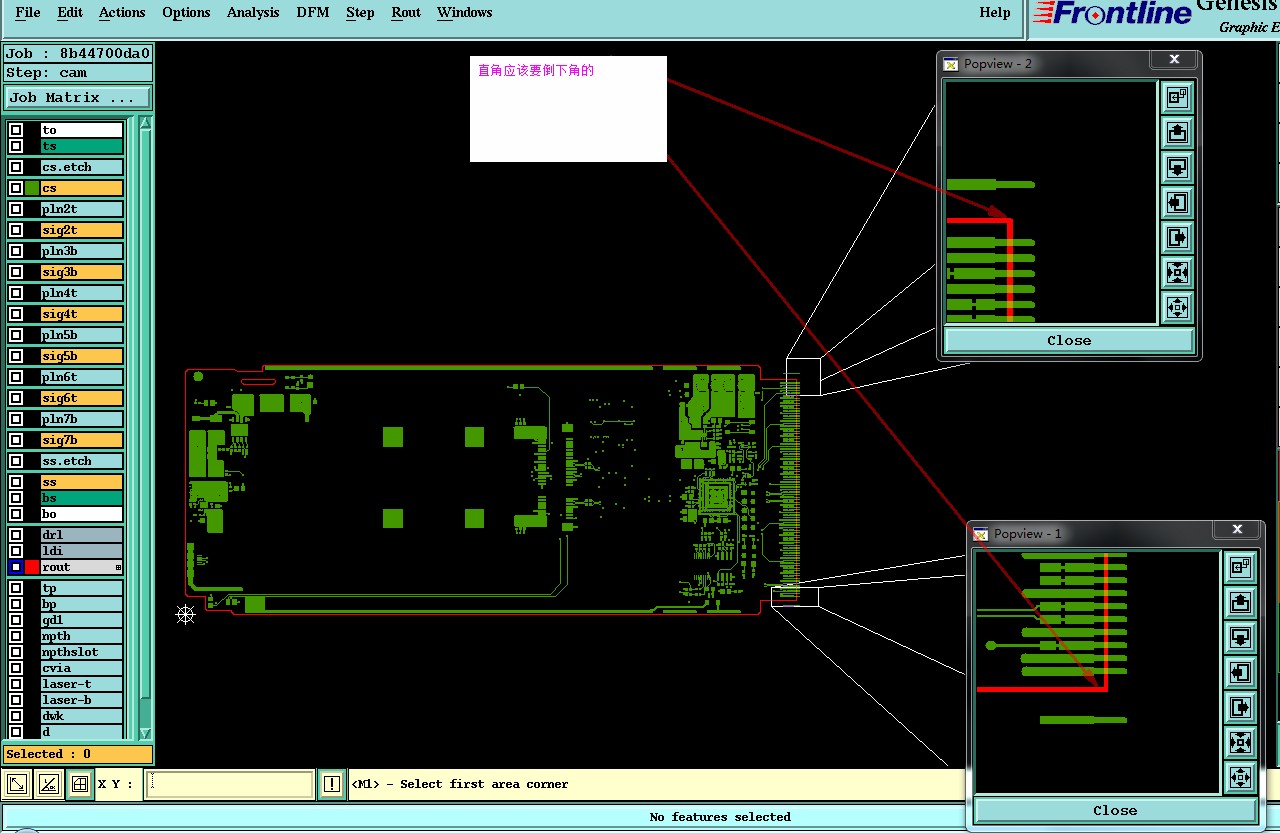The width and height of the screenshot is (1280, 833).
Task: Click the Popview - 2 title bar icon
Action: pos(951,63)
